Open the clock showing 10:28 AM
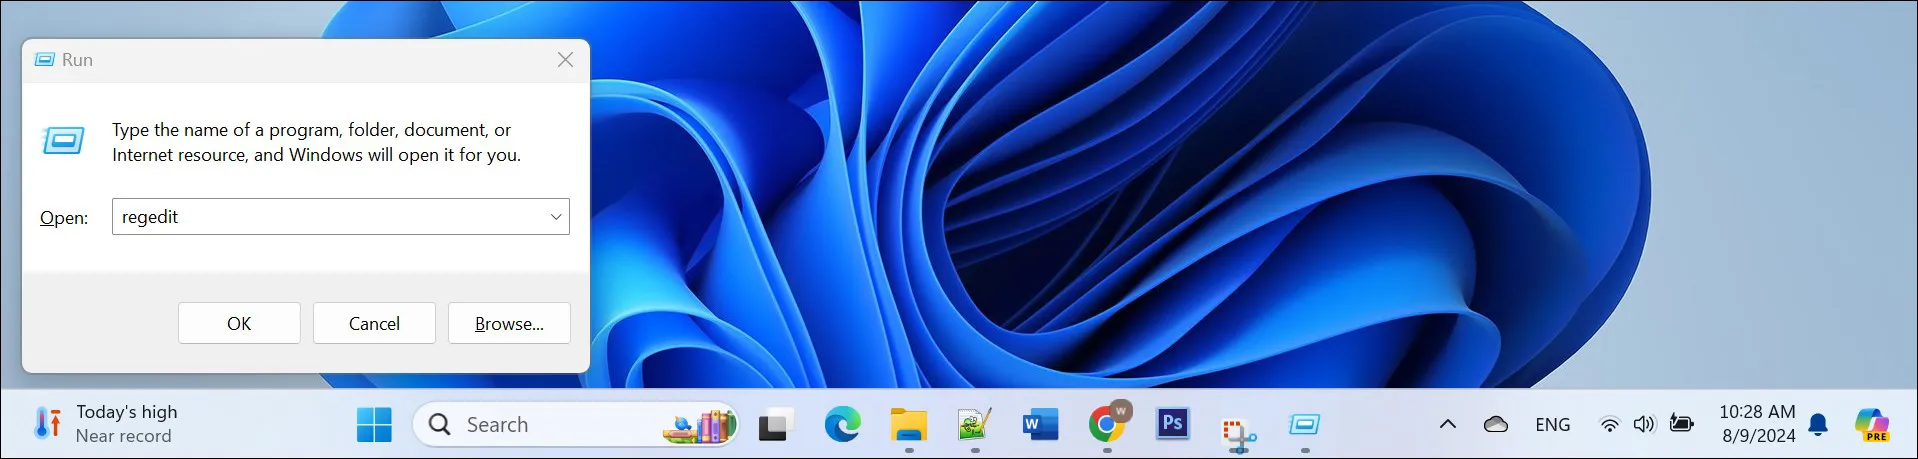Viewport: 1918px width, 459px height. point(1757,412)
